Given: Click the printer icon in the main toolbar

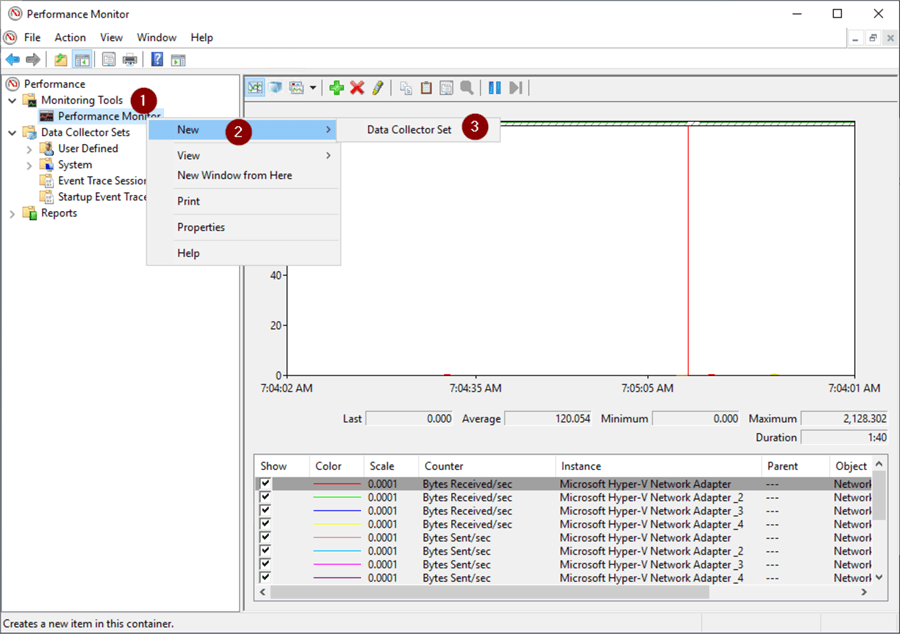Looking at the screenshot, I should (130, 59).
